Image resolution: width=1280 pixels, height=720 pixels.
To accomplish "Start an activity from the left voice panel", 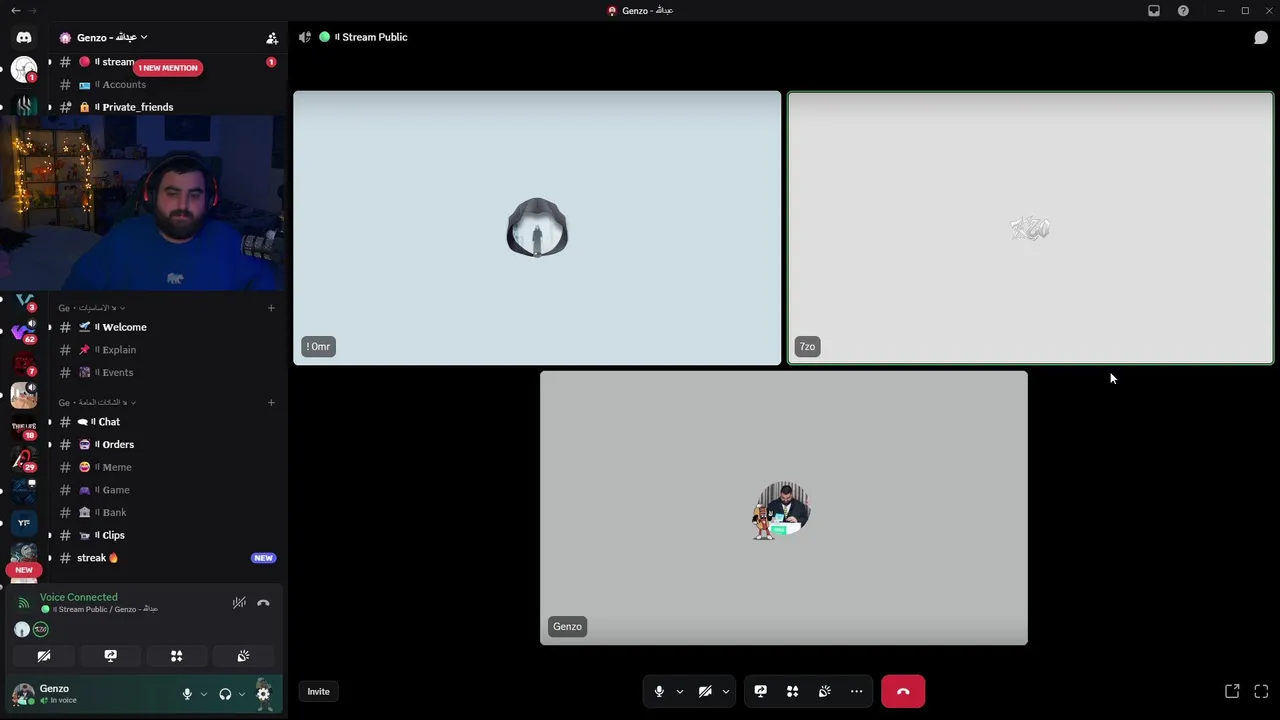I will tap(177, 656).
